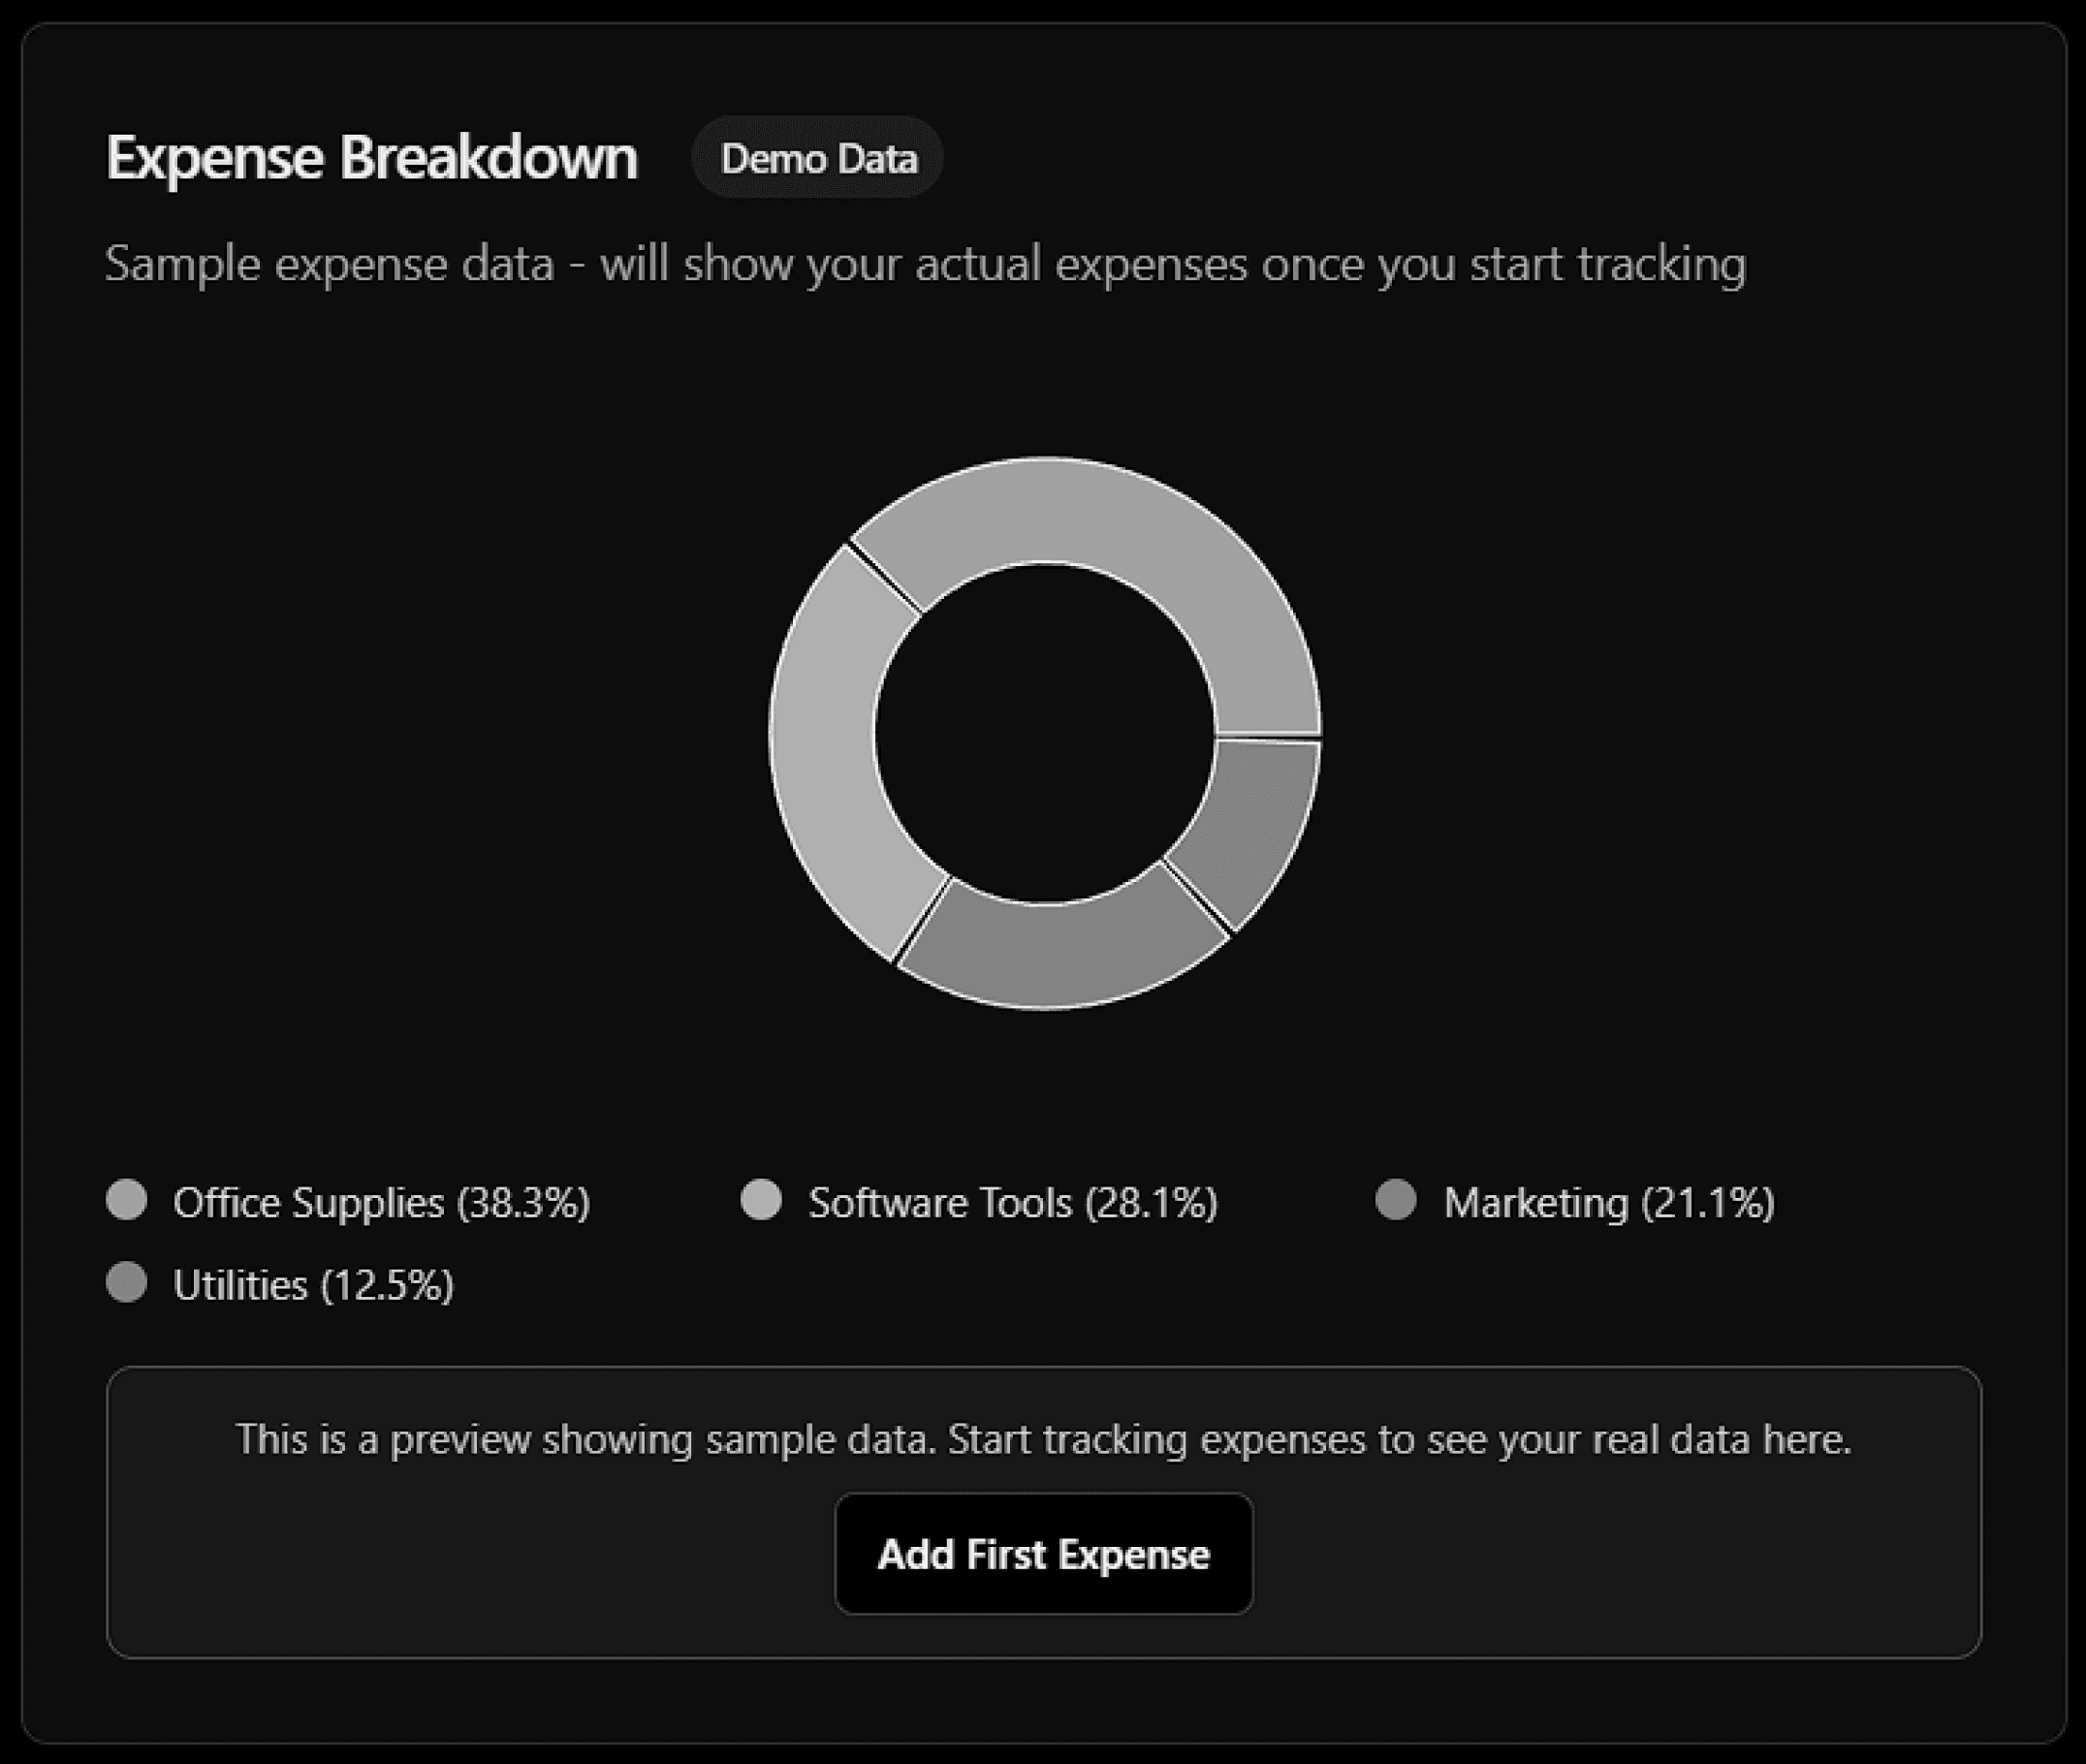Viewport: 2086px width, 1764px height.
Task: Click the Software Tools legend dot
Action: pyautogui.click(x=761, y=1199)
